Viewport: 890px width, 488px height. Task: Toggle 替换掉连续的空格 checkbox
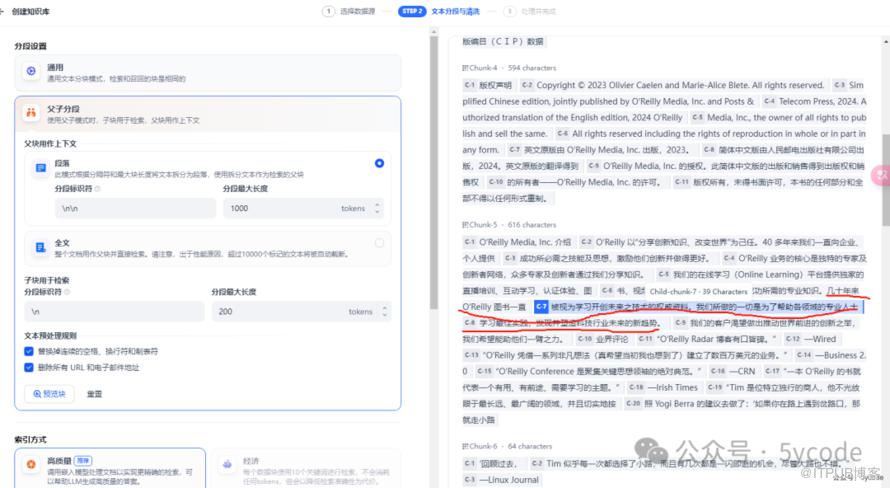pos(29,351)
